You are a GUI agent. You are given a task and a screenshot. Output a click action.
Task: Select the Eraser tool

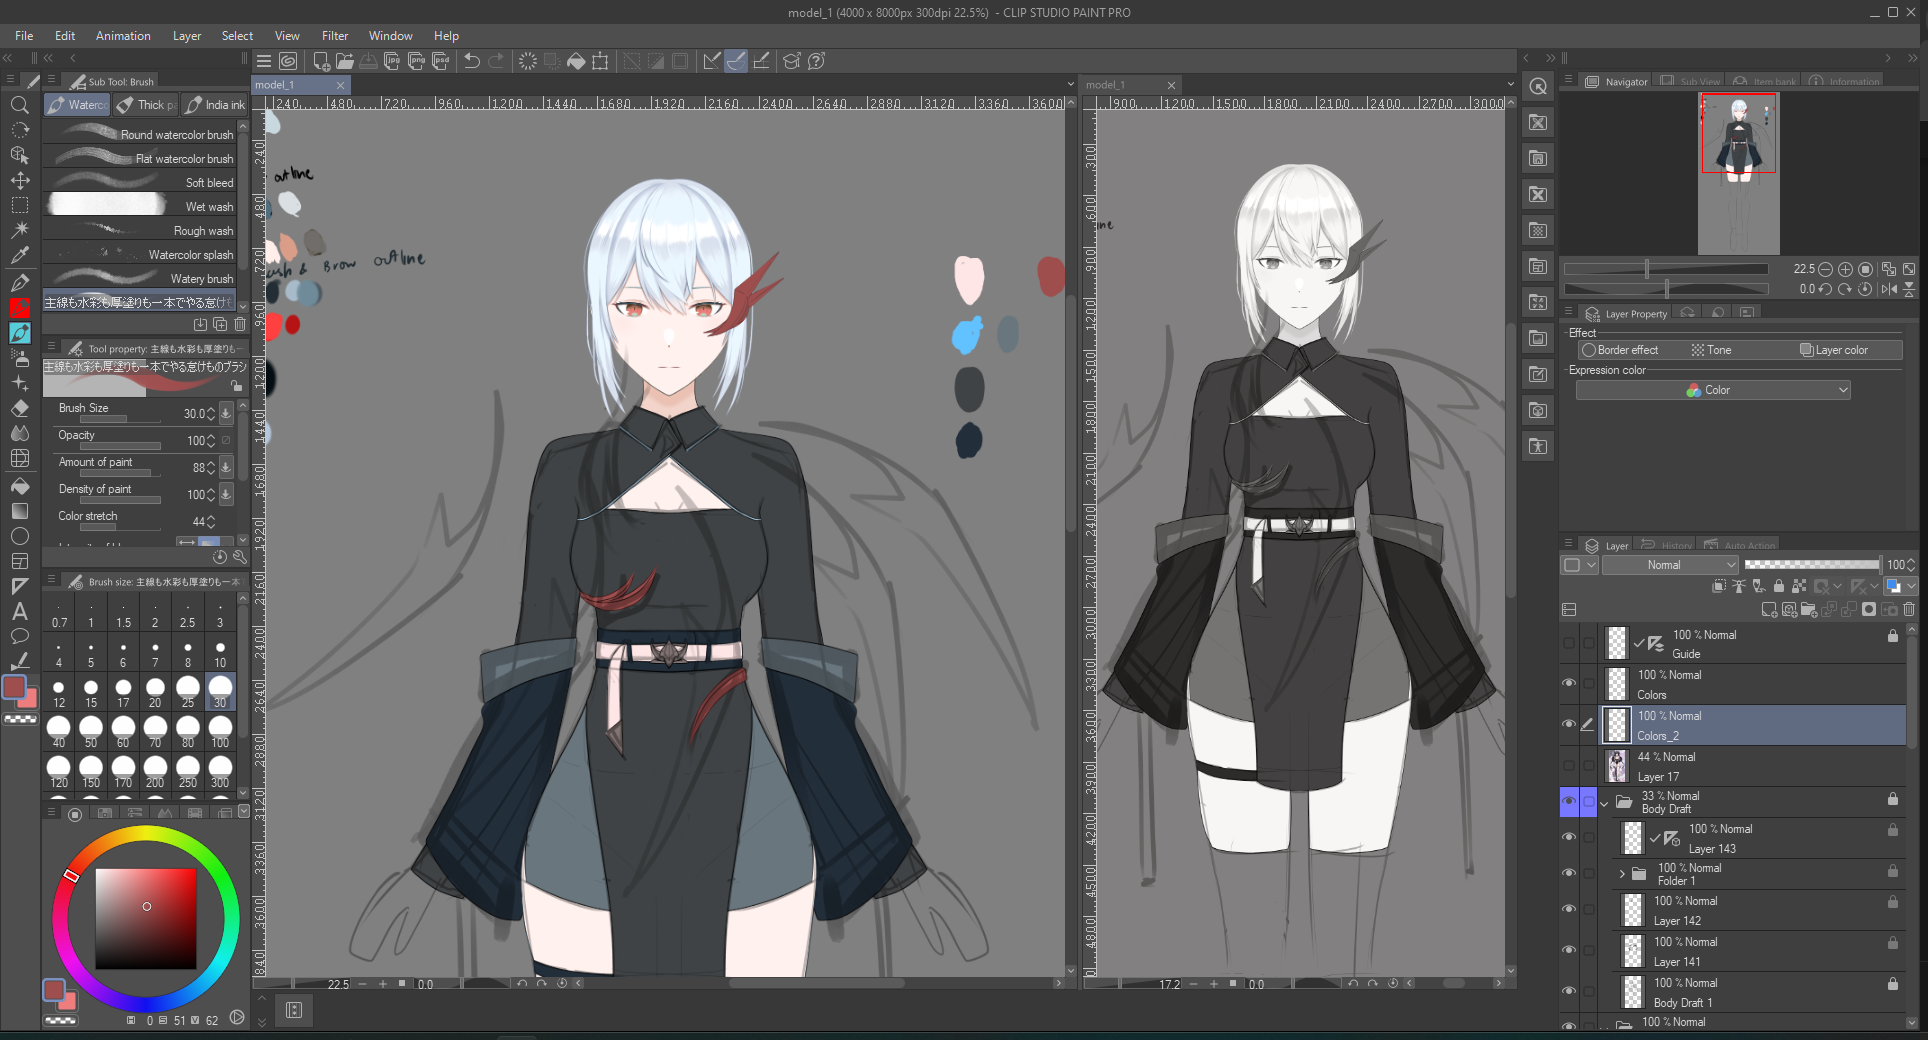tap(19, 408)
